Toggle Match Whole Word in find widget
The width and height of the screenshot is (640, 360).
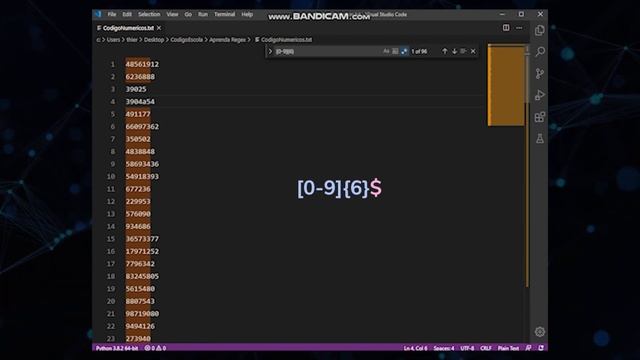pos(395,51)
